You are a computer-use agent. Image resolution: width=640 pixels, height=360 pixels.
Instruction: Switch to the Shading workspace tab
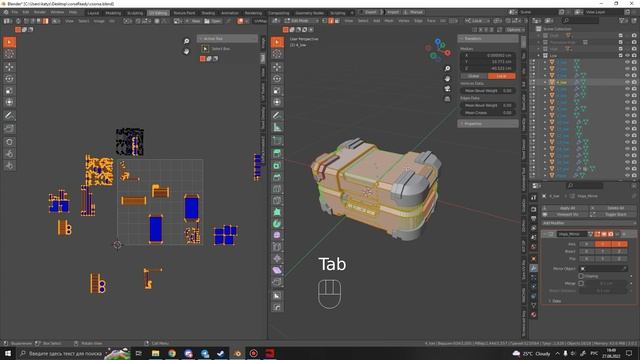point(208,13)
